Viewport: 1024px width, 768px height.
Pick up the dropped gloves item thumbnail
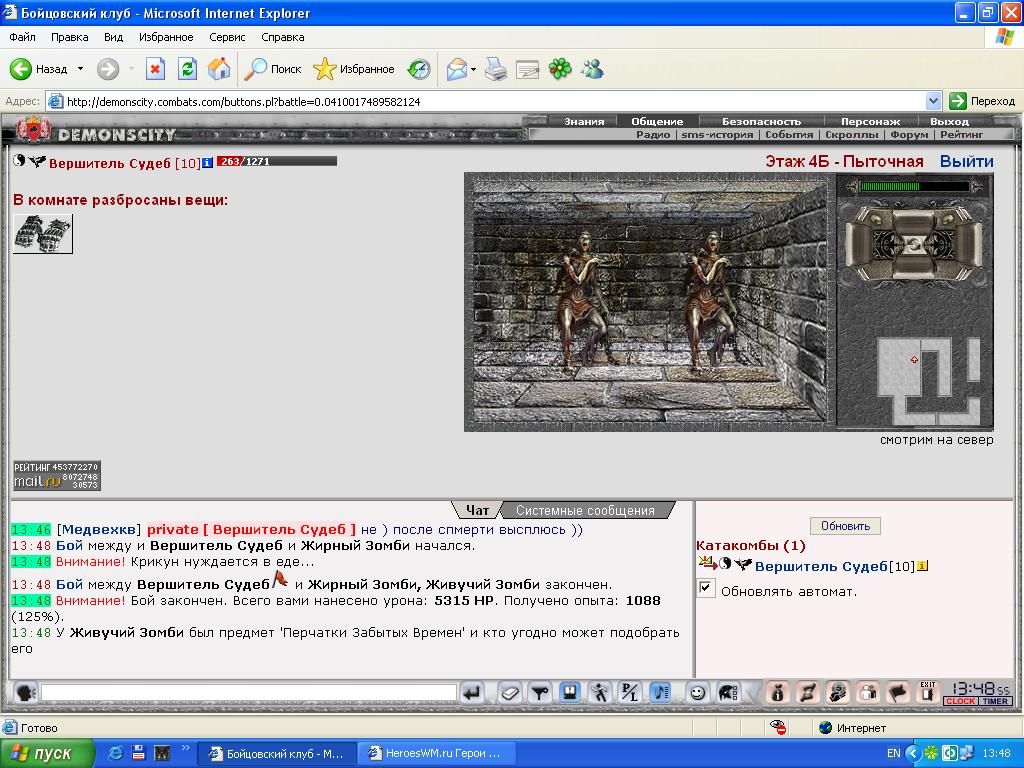tap(43, 234)
